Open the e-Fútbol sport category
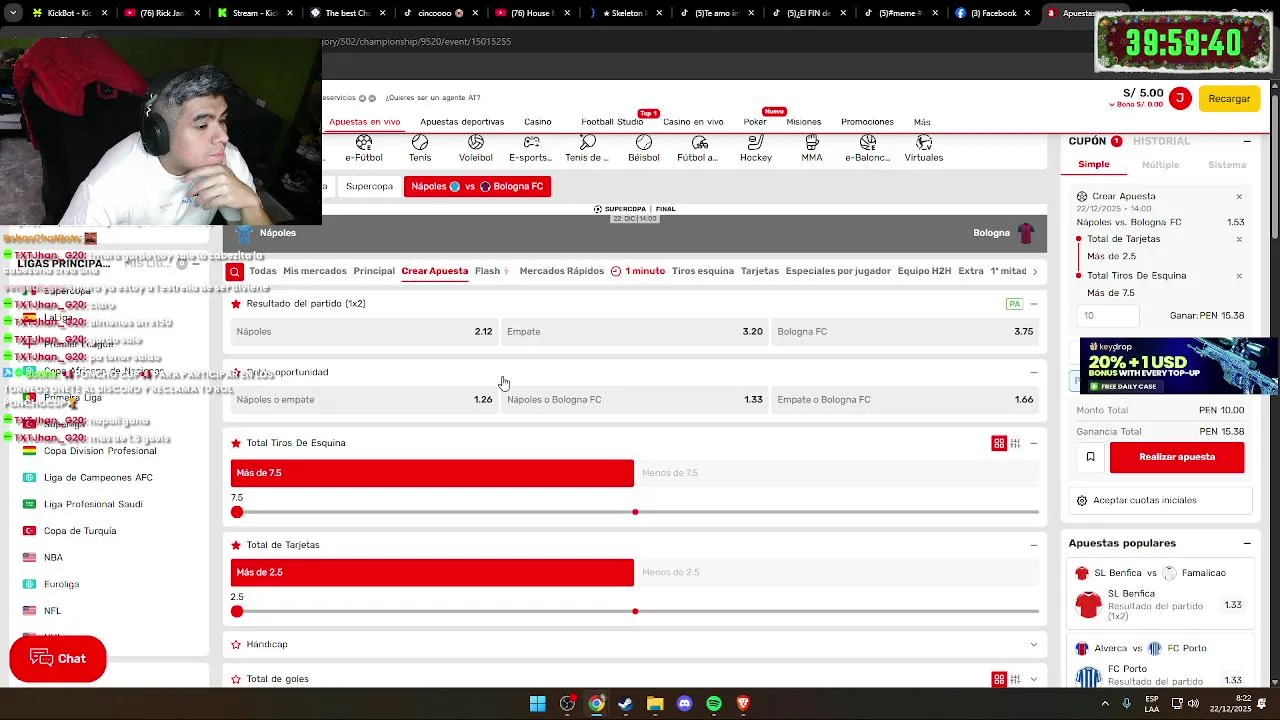 pyautogui.click(x=364, y=149)
